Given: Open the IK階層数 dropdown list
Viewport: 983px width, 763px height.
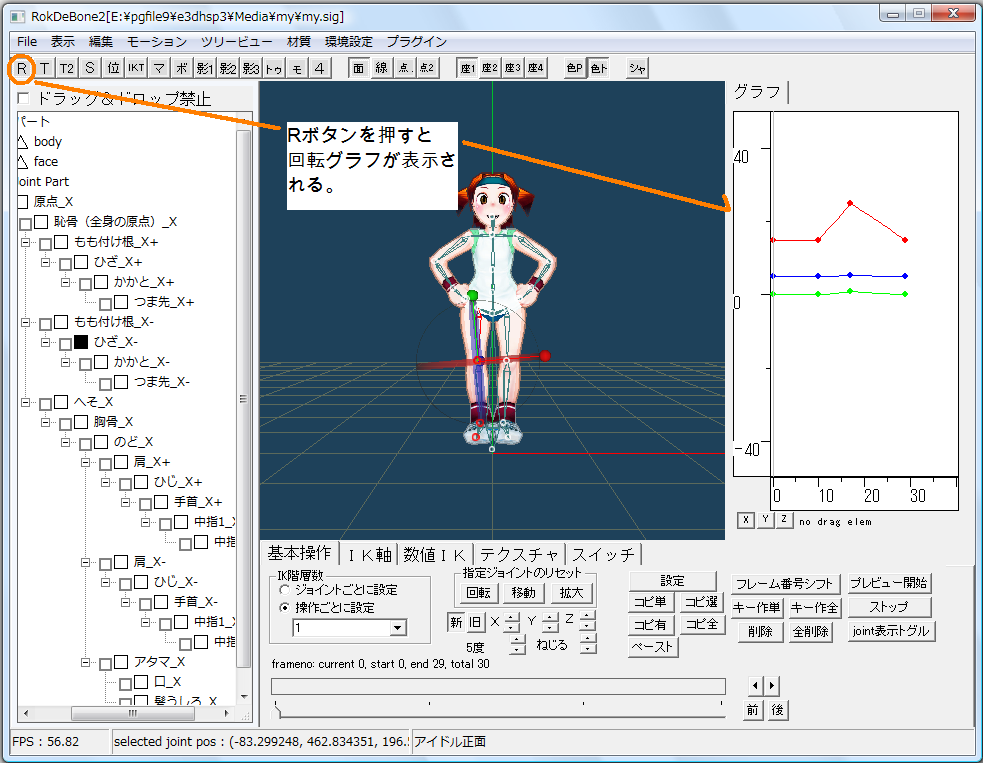Looking at the screenshot, I should pyautogui.click(x=398, y=627).
